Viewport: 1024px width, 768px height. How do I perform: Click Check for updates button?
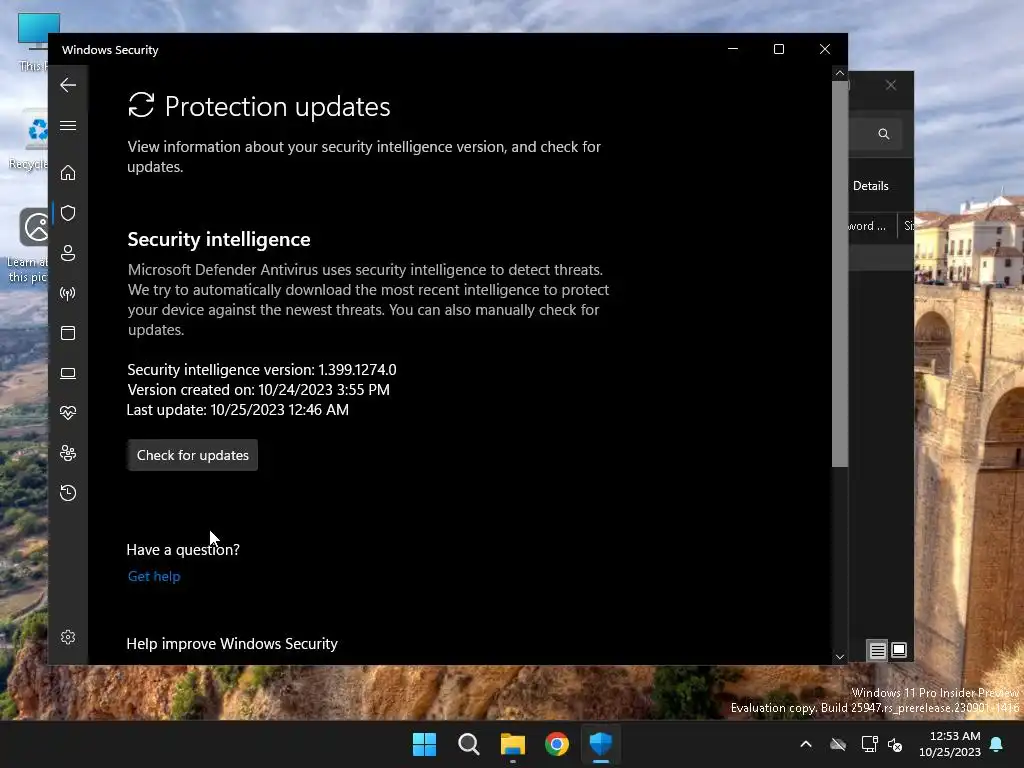point(193,455)
